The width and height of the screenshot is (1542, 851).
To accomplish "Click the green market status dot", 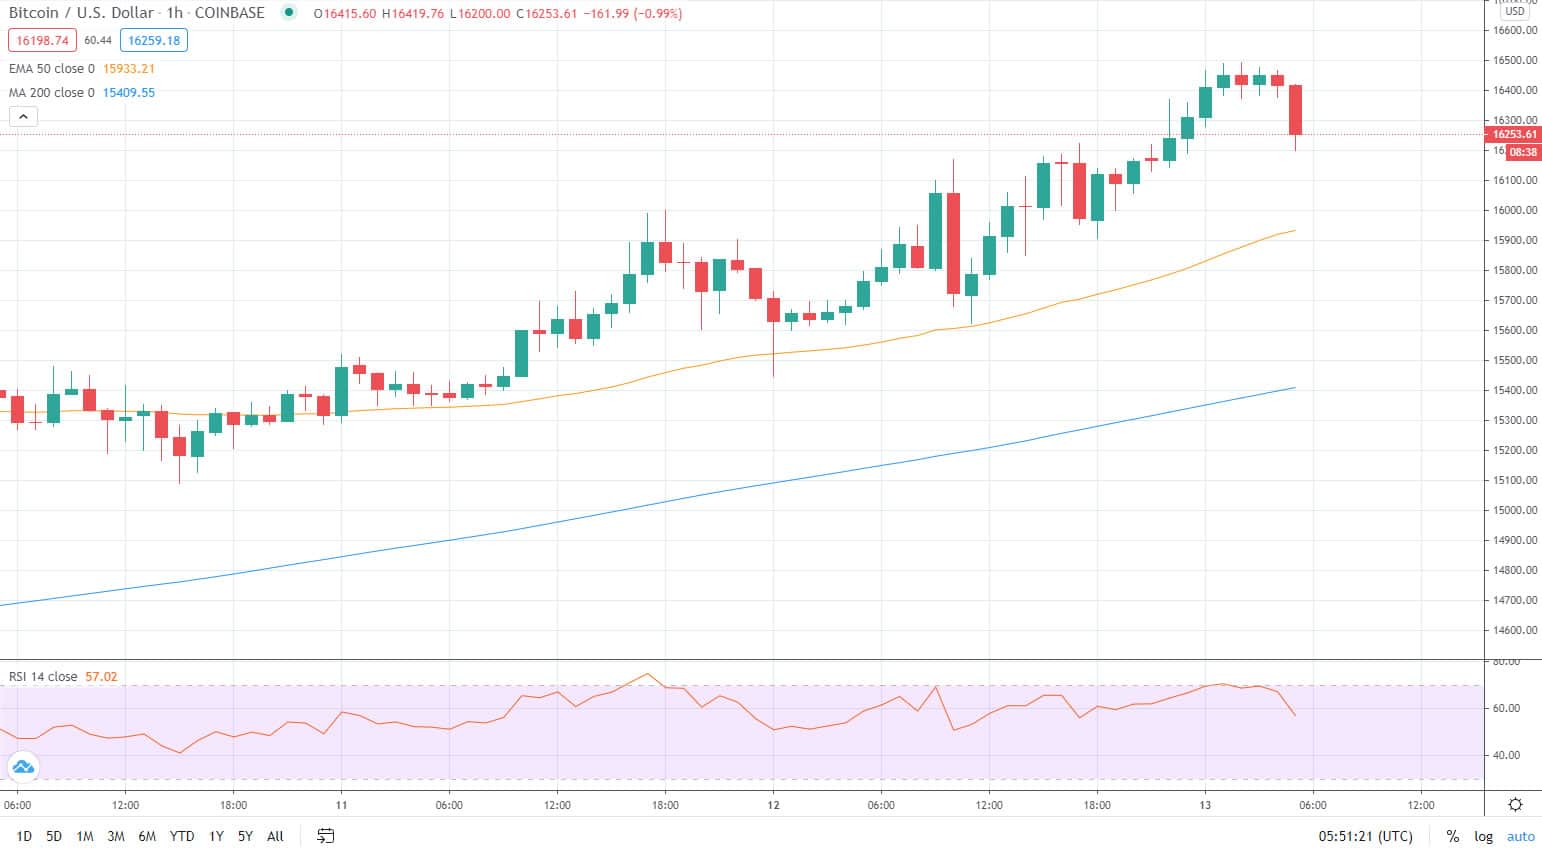I will (287, 13).
